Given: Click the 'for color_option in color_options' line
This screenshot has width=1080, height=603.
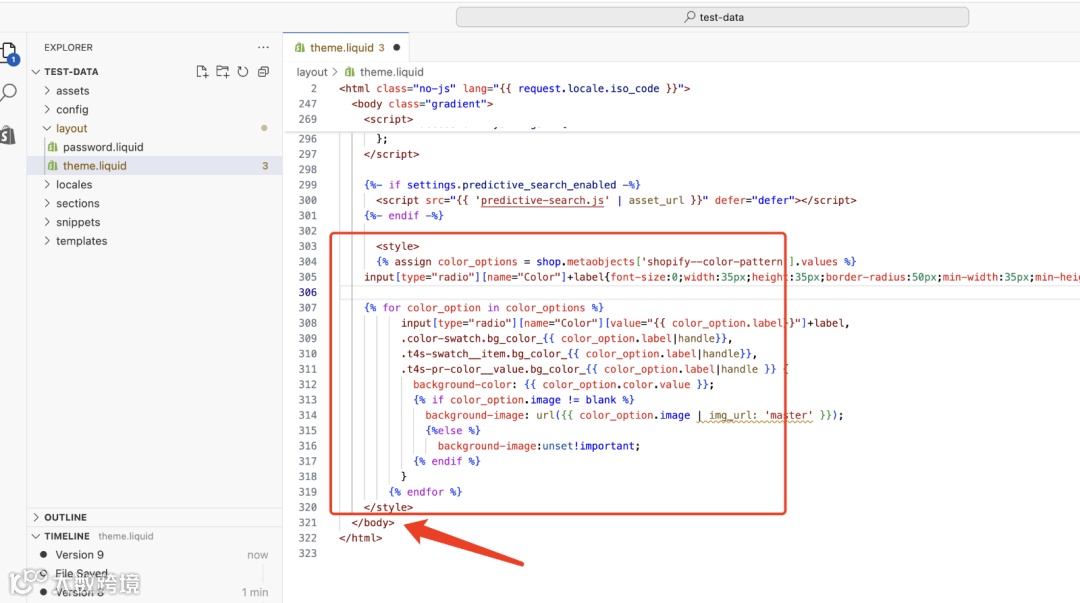Looking at the screenshot, I should point(484,307).
